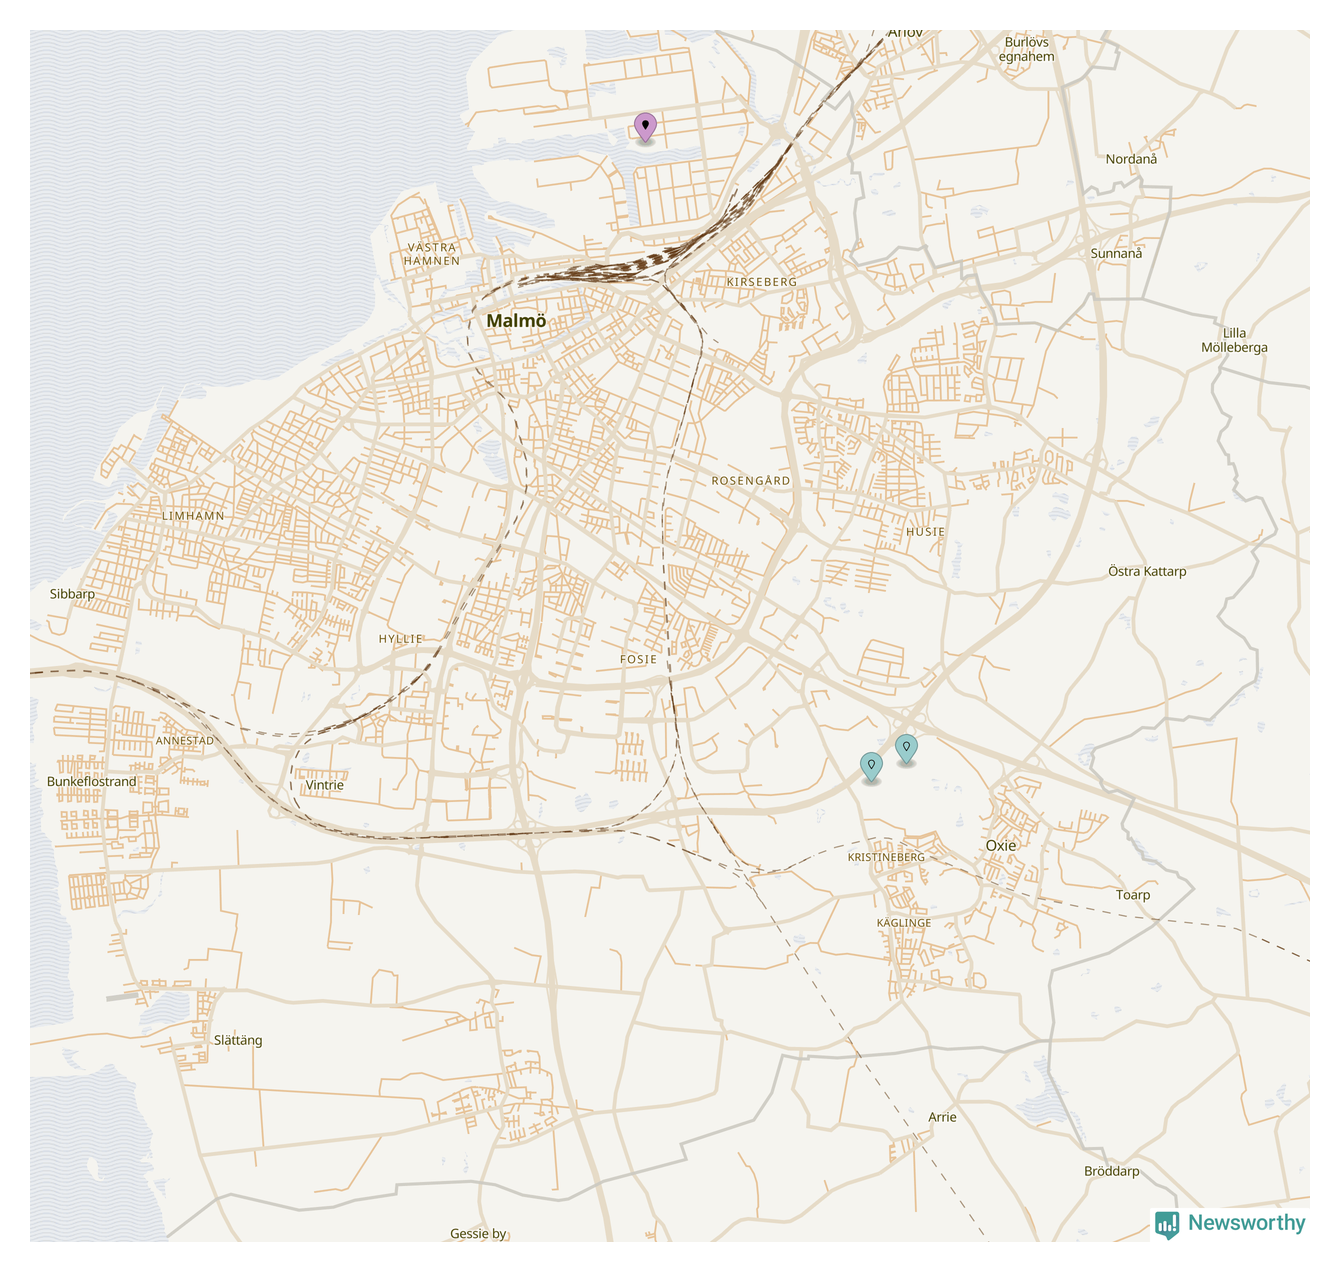Click the Bröddarp label

click(1112, 1171)
